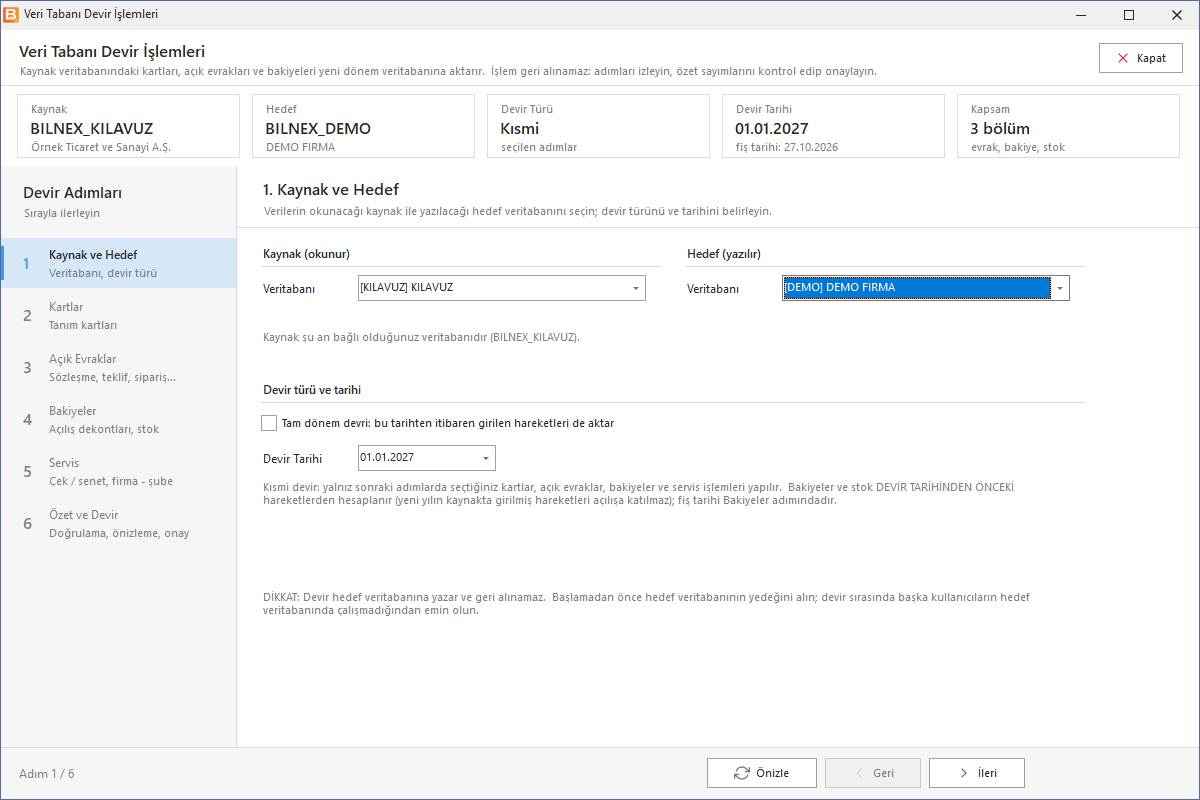Click the Kapat button
1200x800 pixels.
pos(1141,58)
